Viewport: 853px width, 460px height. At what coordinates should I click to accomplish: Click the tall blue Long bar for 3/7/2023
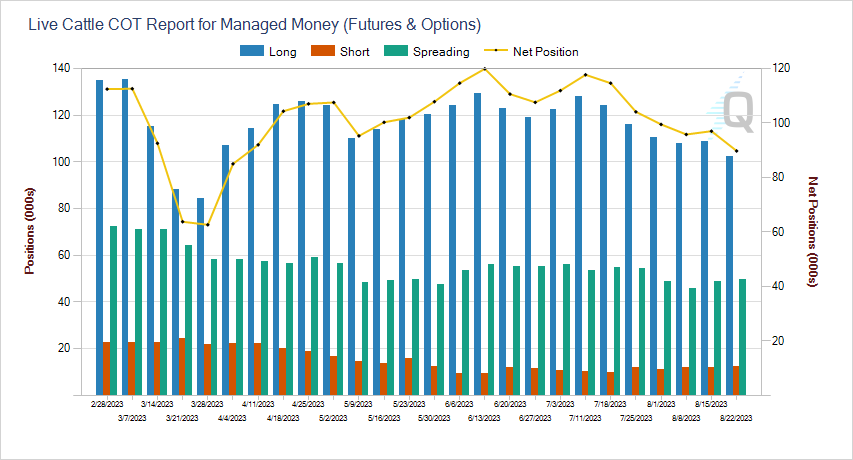(x=125, y=237)
